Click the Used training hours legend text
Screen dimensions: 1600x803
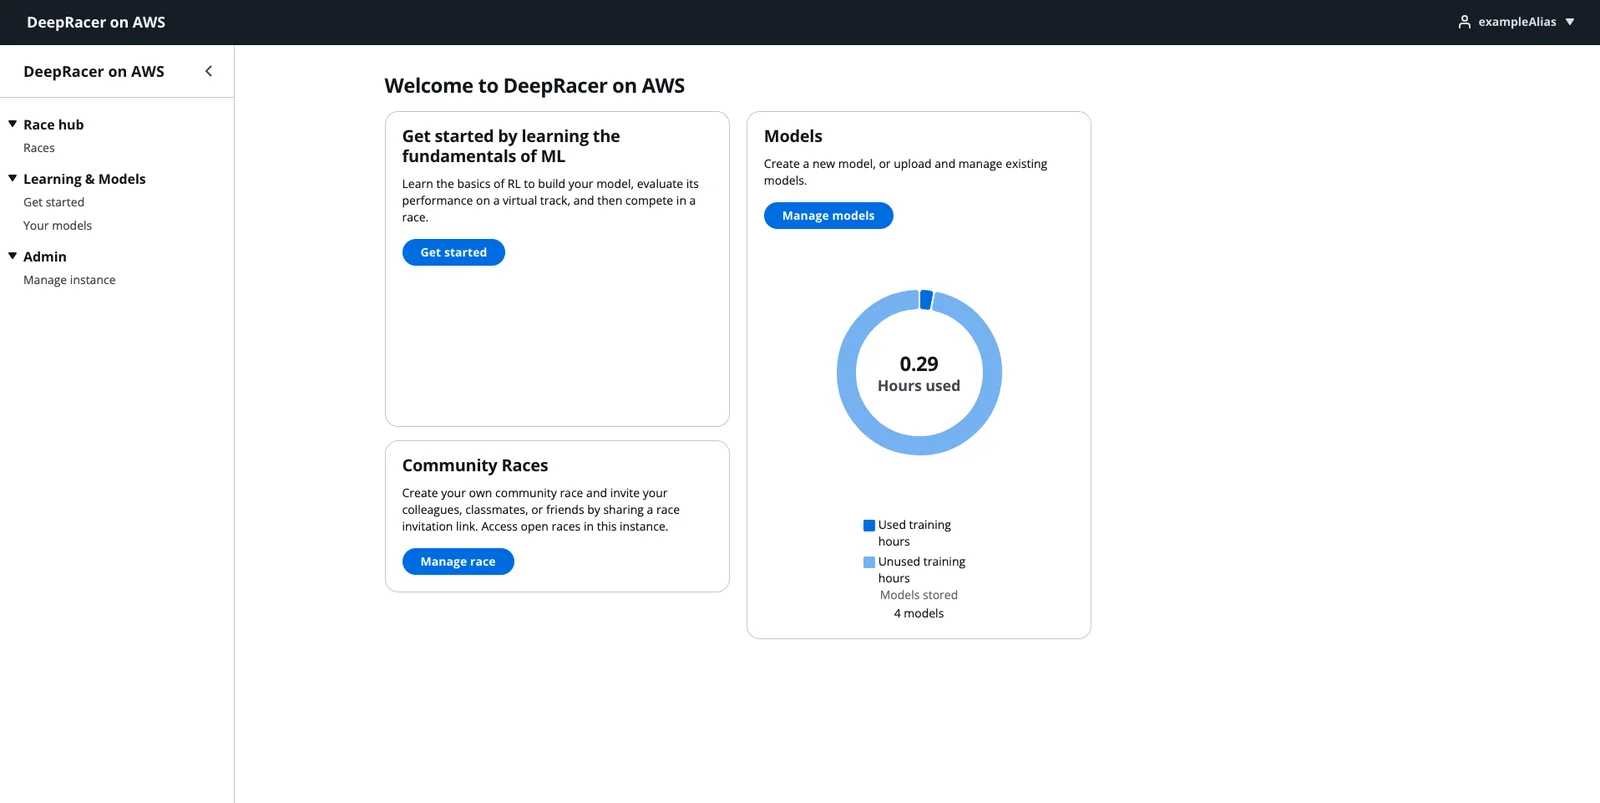[915, 533]
